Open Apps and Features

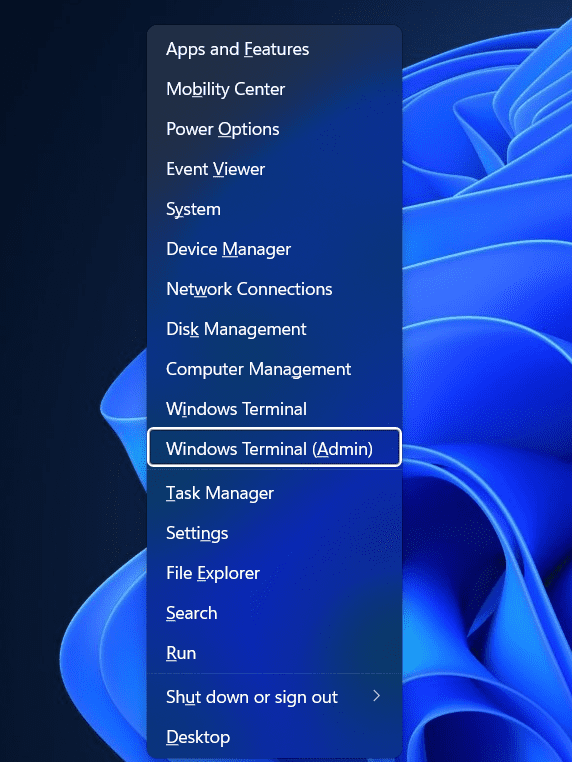tap(275, 49)
